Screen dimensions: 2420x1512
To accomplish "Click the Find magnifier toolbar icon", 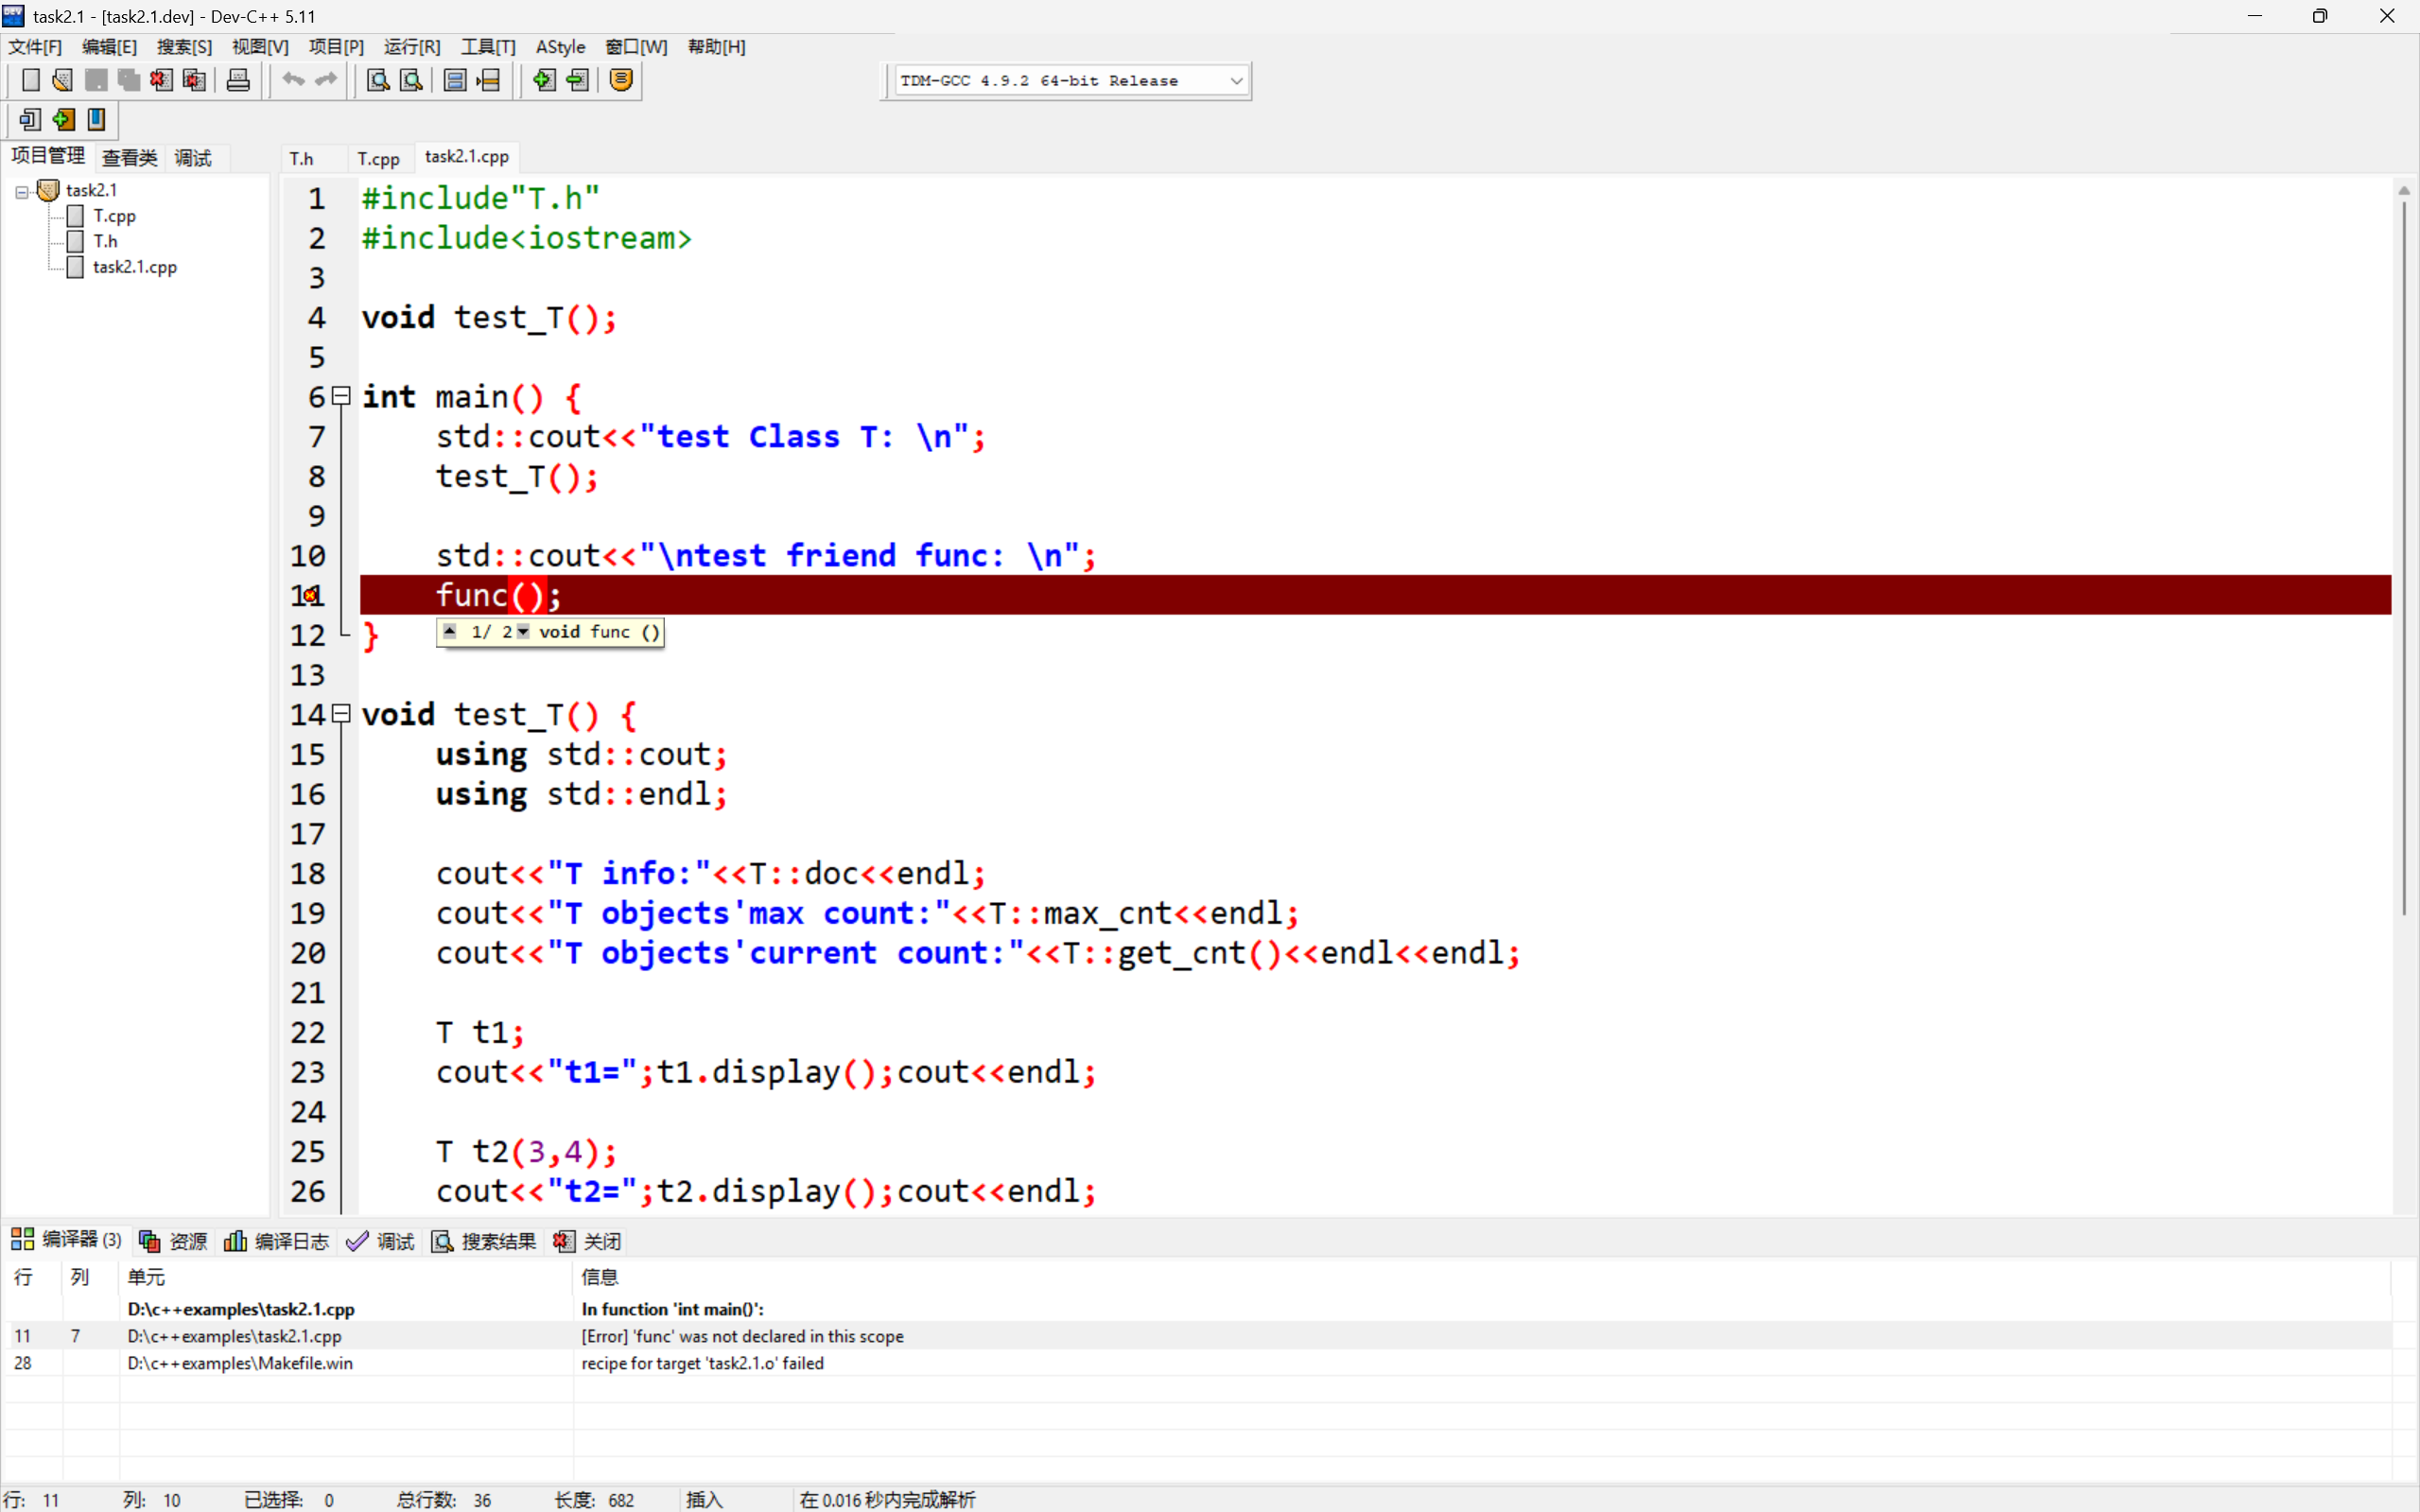I will click(378, 80).
